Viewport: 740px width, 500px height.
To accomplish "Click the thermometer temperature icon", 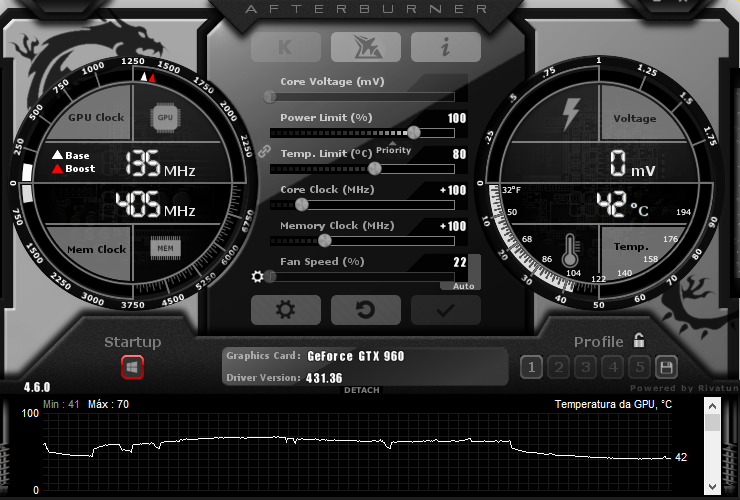I will click(570, 250).
